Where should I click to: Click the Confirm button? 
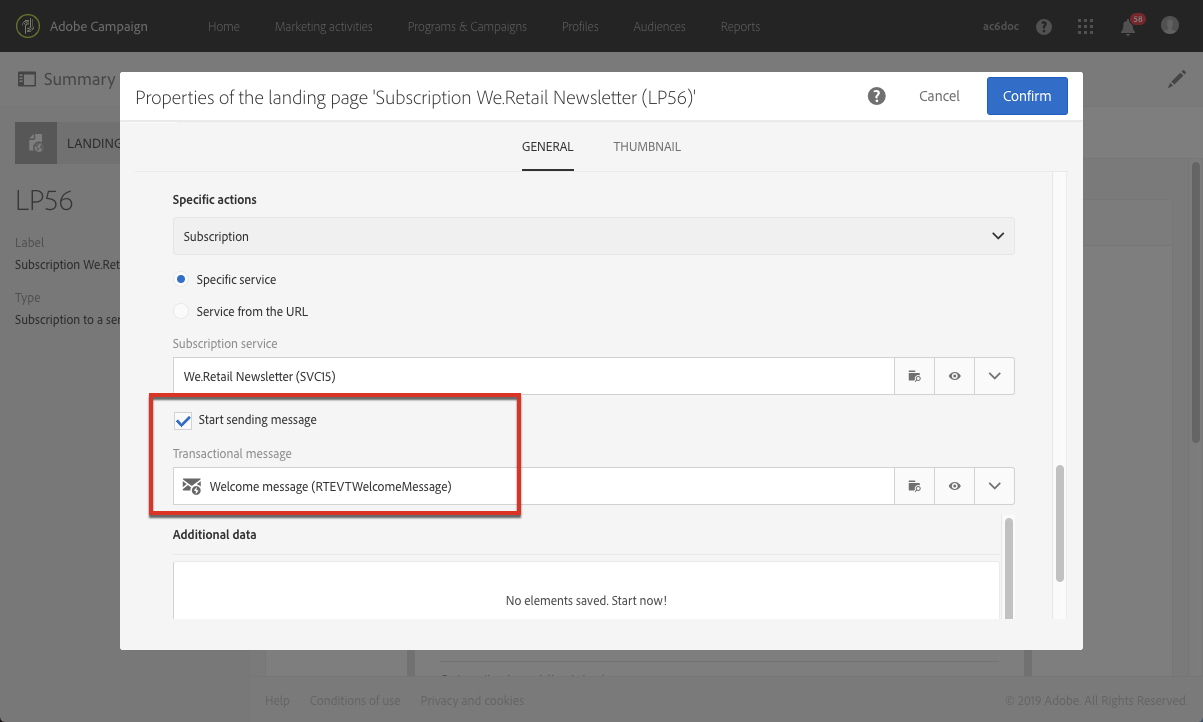click(1027, 96)
